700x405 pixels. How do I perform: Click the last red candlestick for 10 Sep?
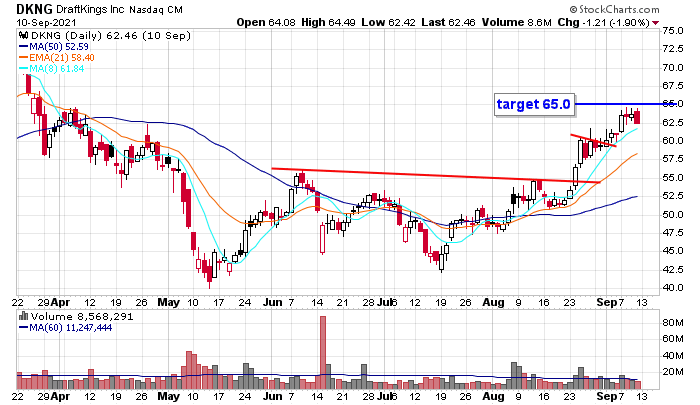tap(637, 117)
